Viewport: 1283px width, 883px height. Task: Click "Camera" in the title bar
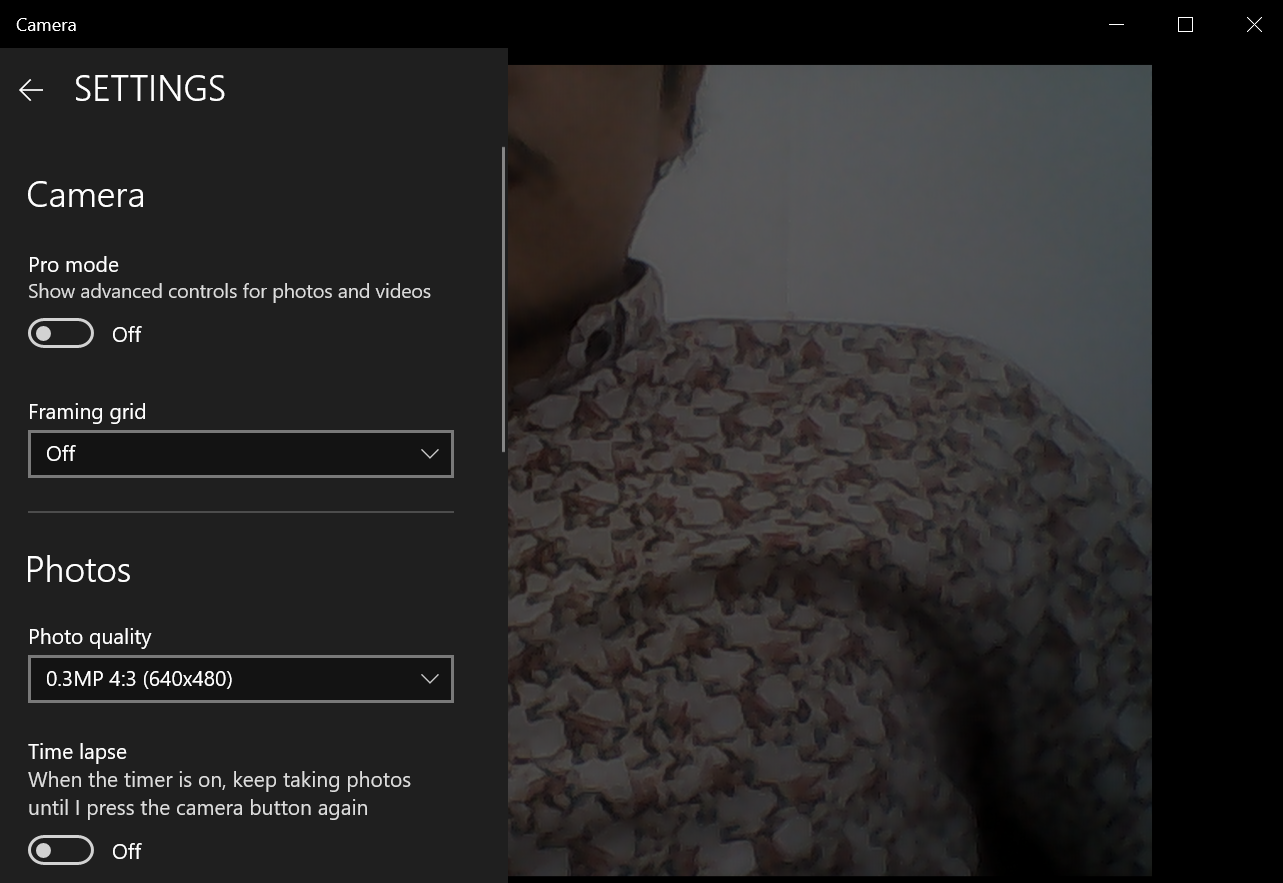tap(46, 24)
